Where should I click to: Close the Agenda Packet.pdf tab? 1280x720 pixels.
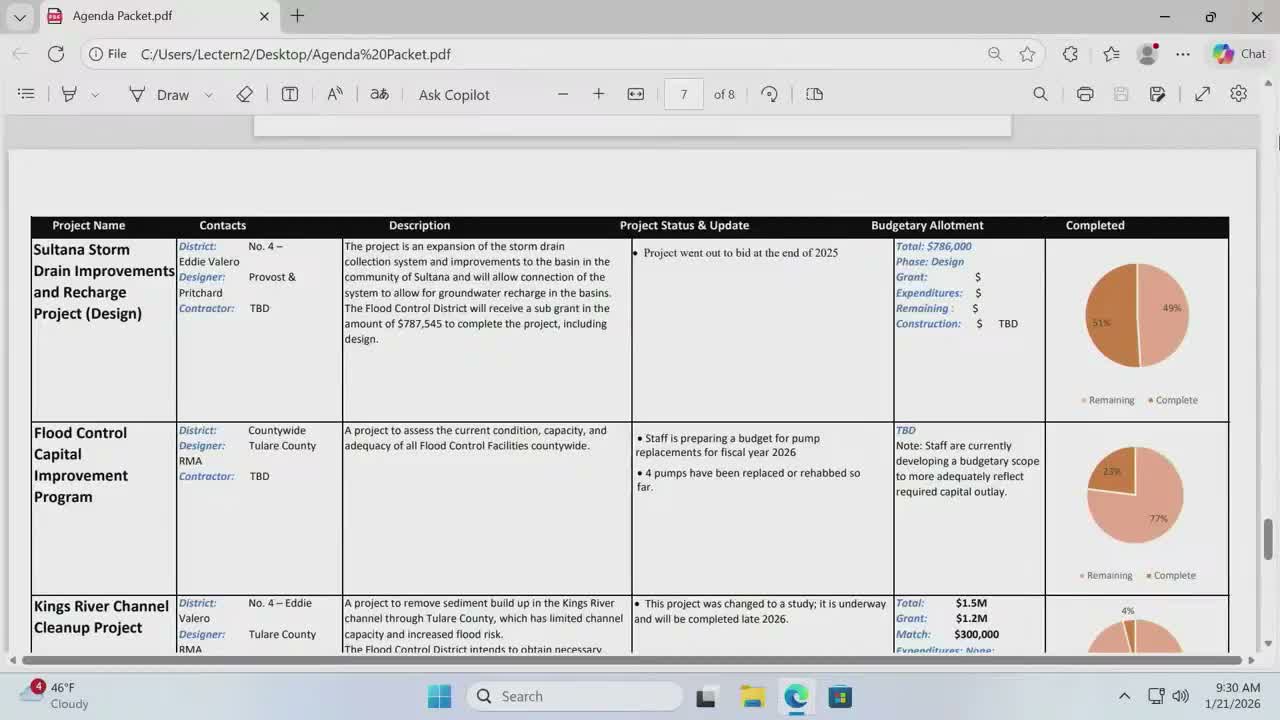(264, 16)
